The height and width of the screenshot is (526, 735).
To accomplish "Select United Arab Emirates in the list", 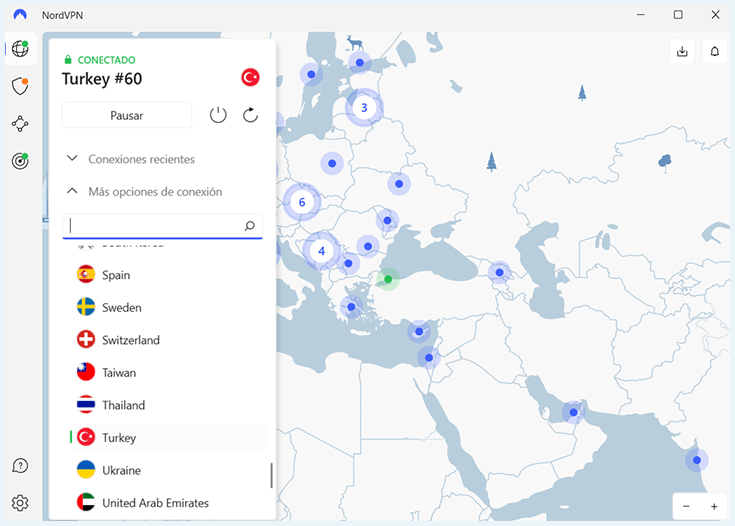I will click(x=169, y=503).
